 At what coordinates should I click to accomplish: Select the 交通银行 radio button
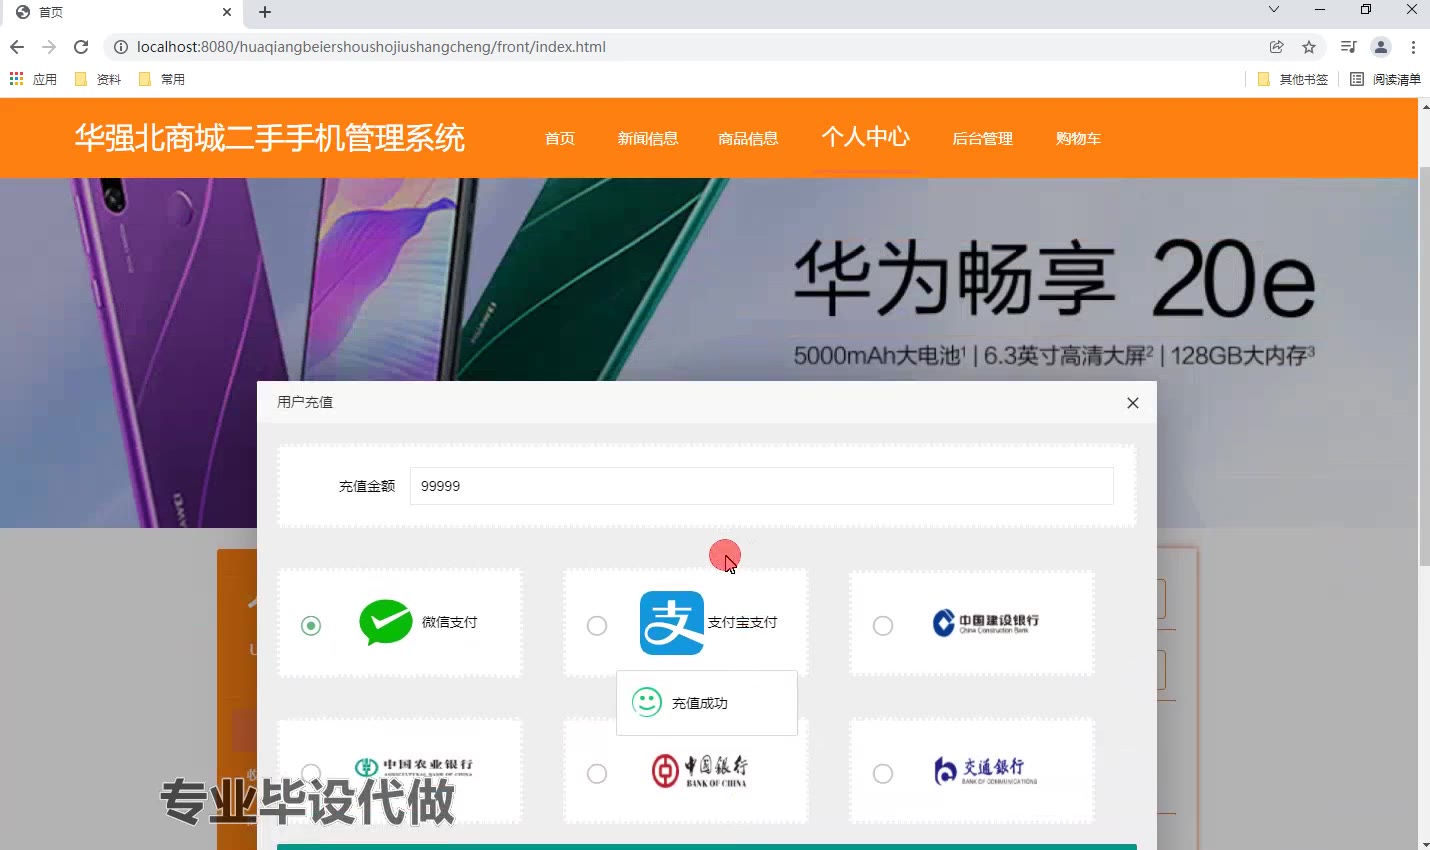click(883, 773)
